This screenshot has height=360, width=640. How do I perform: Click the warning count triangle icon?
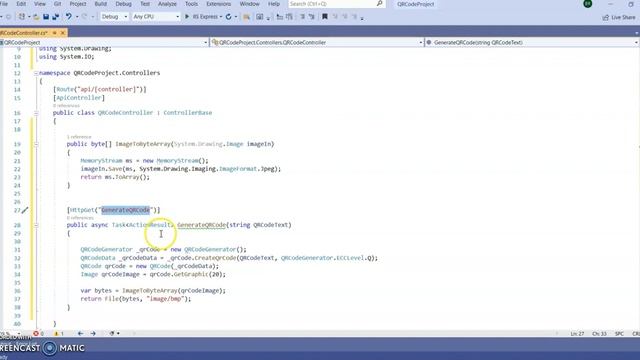pos(56,333)
